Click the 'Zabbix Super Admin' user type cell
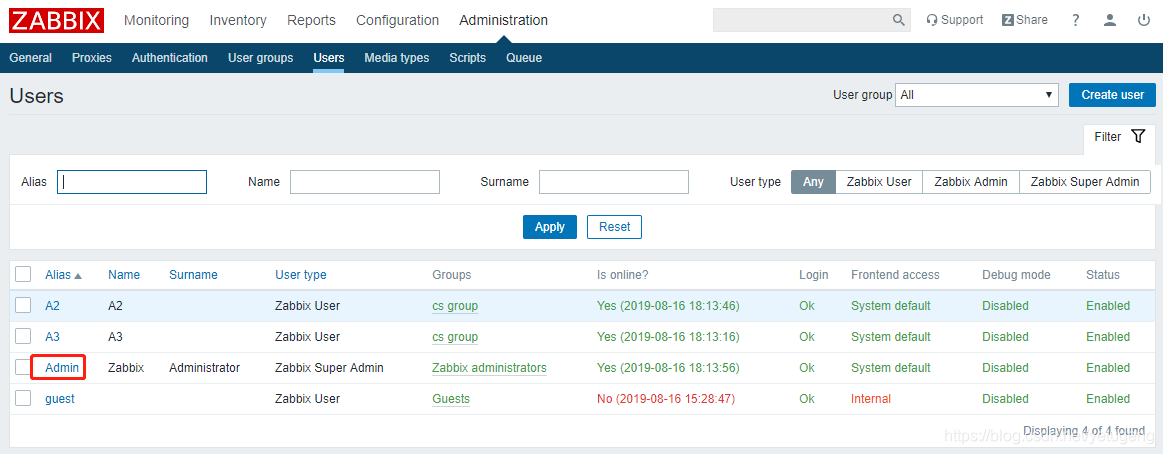 pos(329,368)
